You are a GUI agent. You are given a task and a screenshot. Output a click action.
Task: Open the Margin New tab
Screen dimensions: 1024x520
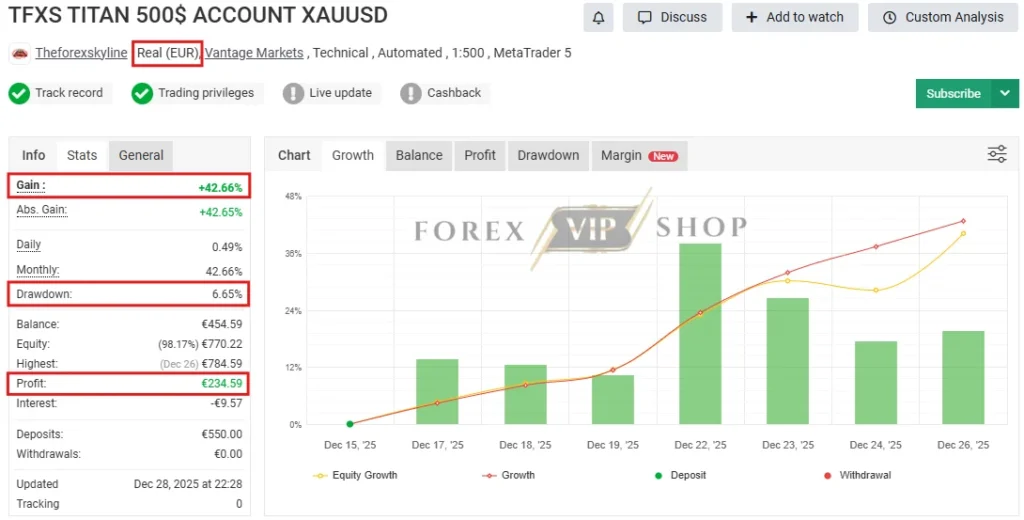639,155
